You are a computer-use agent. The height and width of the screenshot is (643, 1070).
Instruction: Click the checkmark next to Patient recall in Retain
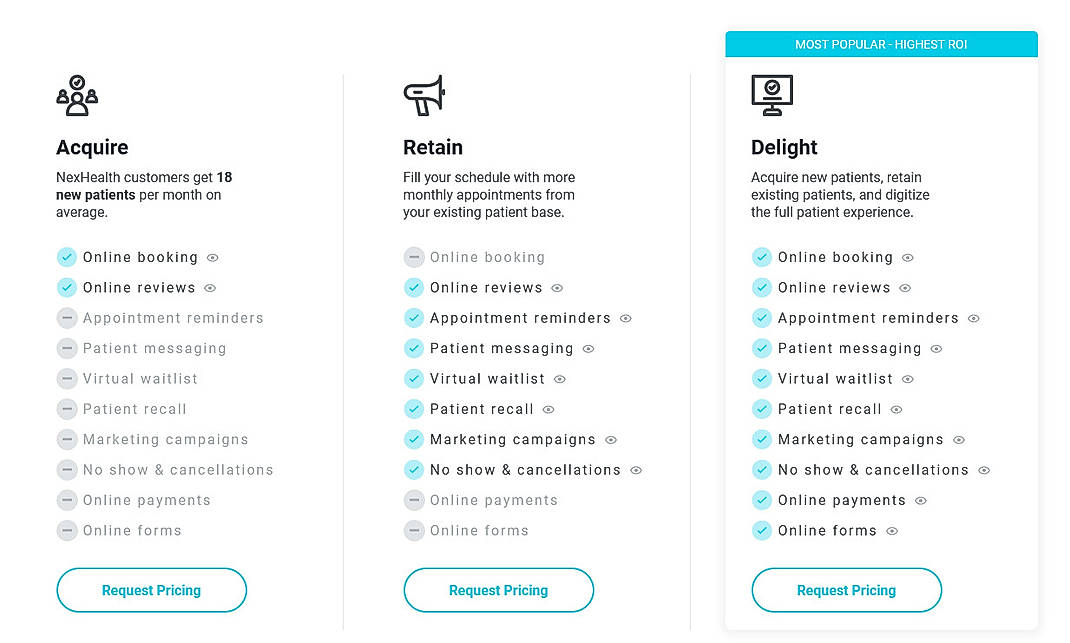414,409
